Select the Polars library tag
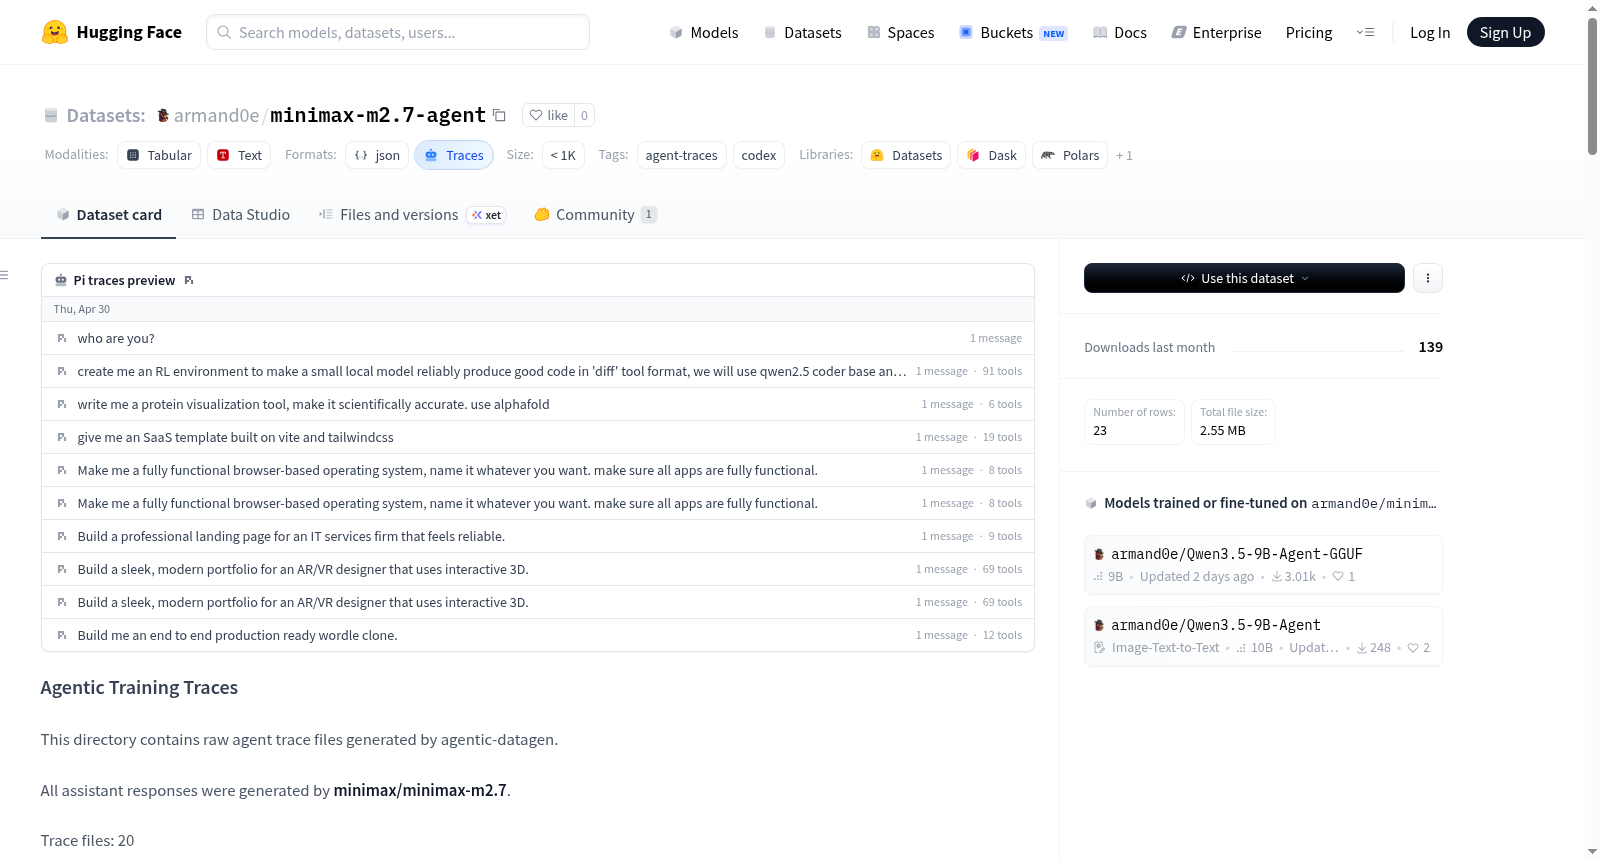Image resolution: width=1600 pixels, height=861 pixels. click(x=1070, y=155)
